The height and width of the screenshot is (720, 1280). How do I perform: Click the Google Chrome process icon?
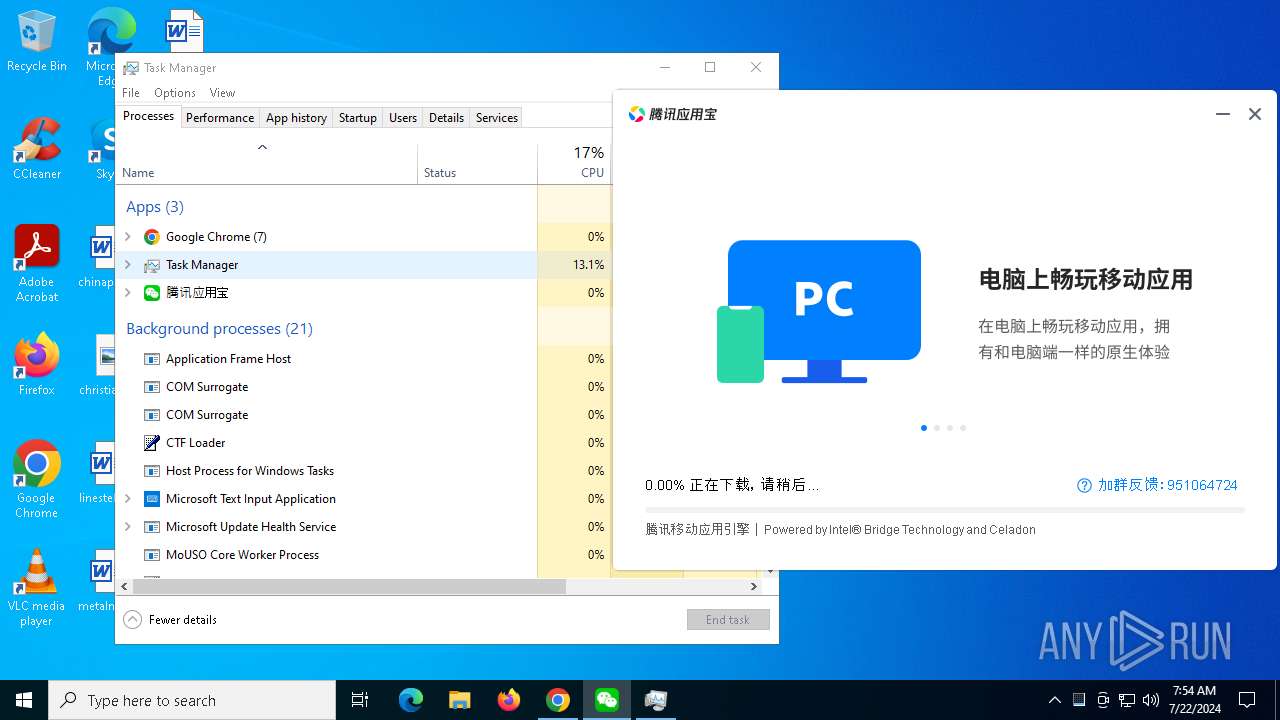(x=152, y=237)
